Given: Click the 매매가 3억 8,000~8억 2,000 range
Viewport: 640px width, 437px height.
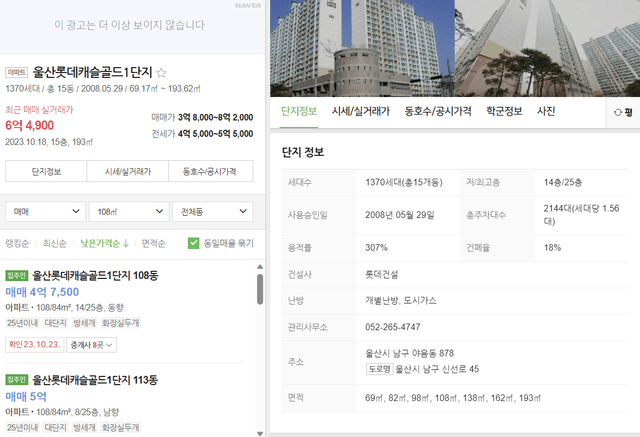Looking at the screenshot, I should pos(202,118).
